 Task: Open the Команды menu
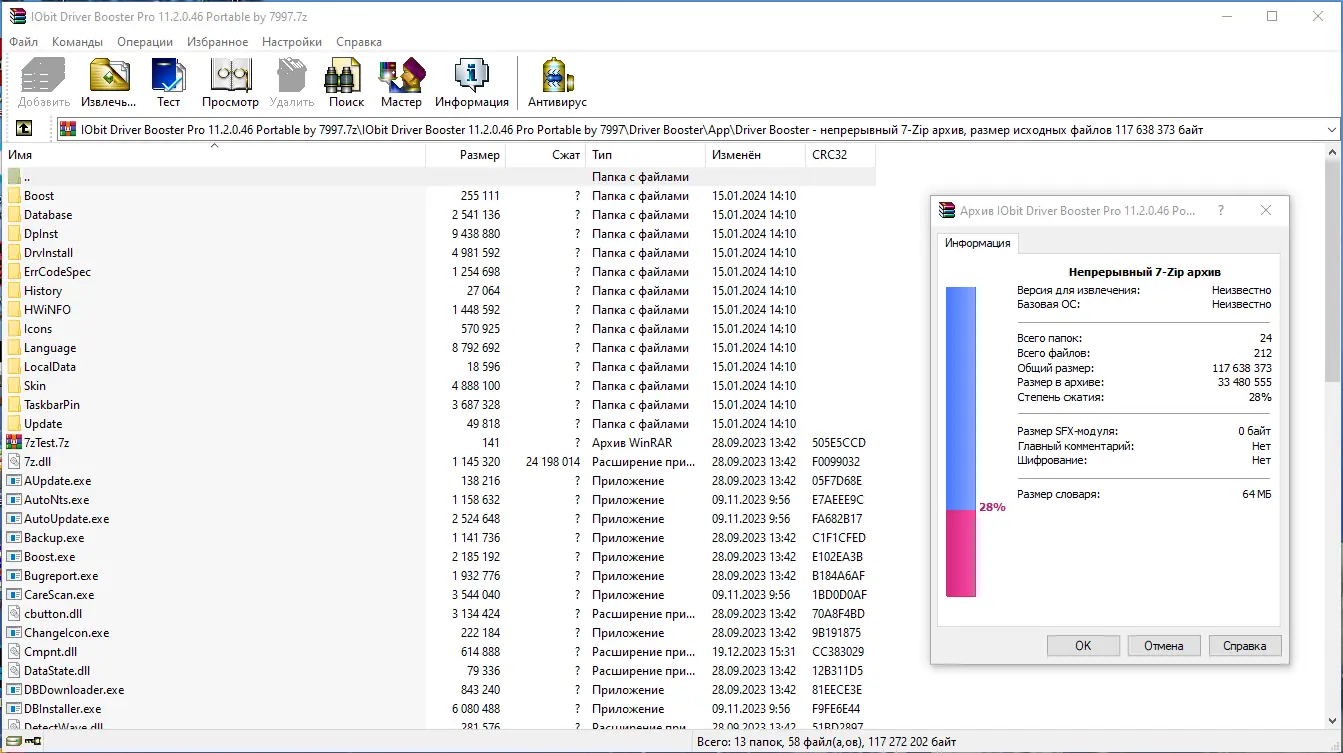tap(78, 41)
